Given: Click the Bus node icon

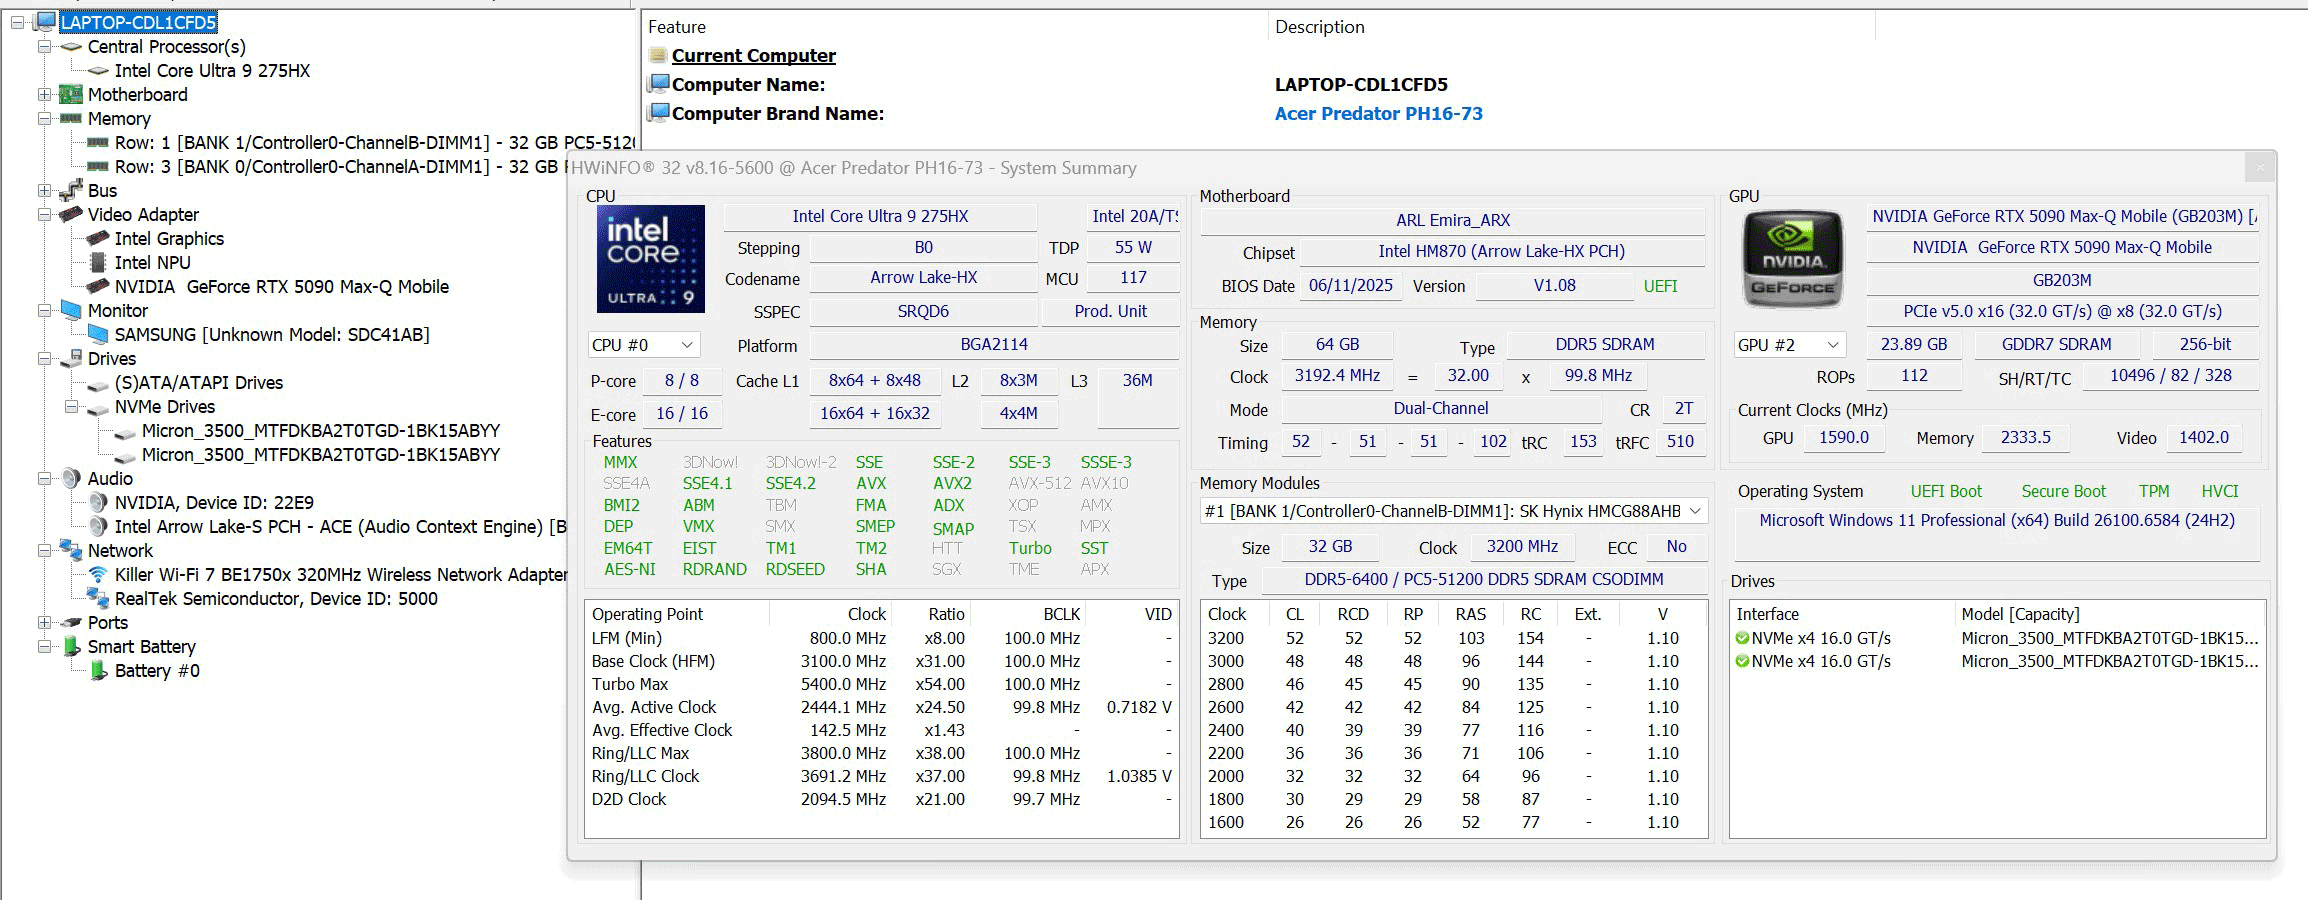Looking at the screenshot, I should tap(71, 190).
